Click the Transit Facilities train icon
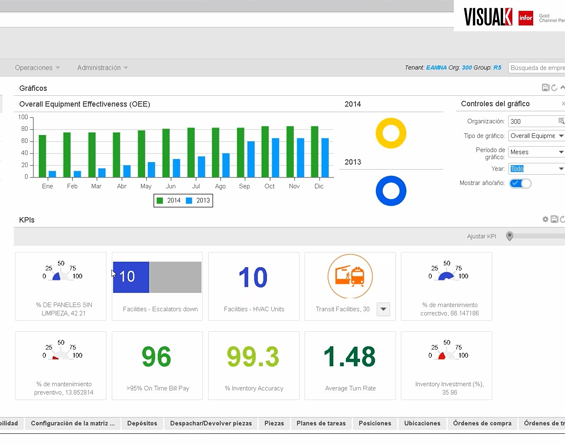 (350, 276)
